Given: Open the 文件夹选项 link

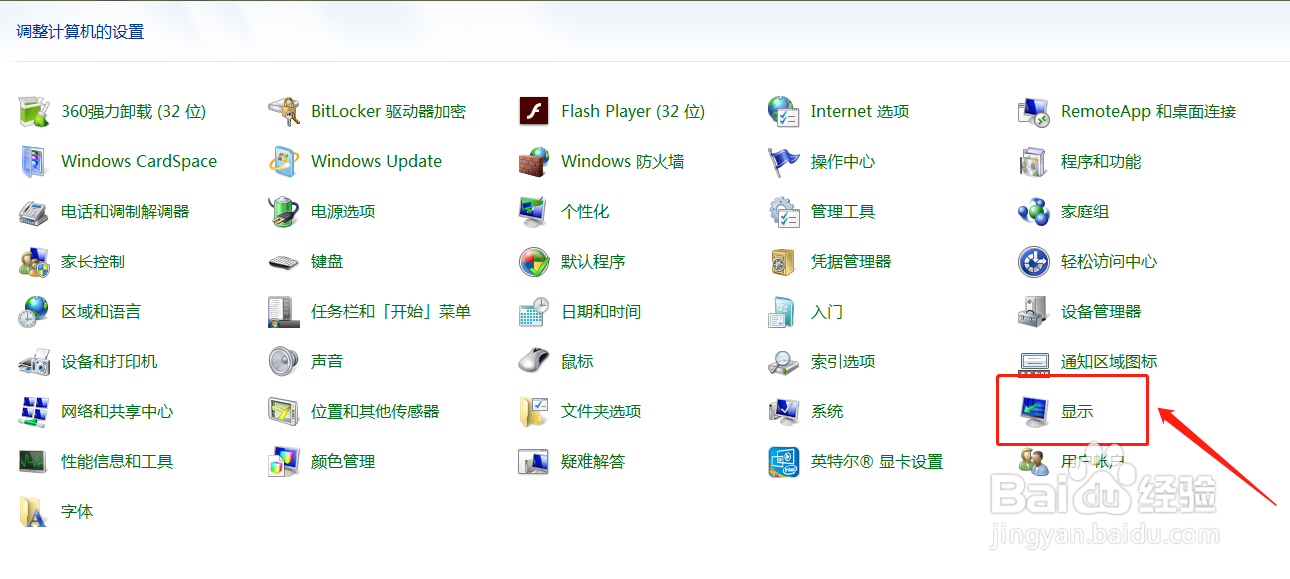Looking at the screenshot, I should tap(601, 412).
